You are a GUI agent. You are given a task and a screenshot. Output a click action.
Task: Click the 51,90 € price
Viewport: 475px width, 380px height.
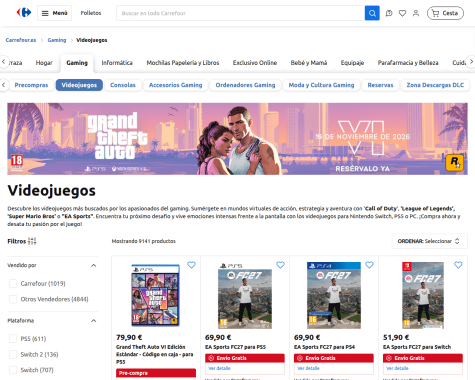[x=396, y=337]
